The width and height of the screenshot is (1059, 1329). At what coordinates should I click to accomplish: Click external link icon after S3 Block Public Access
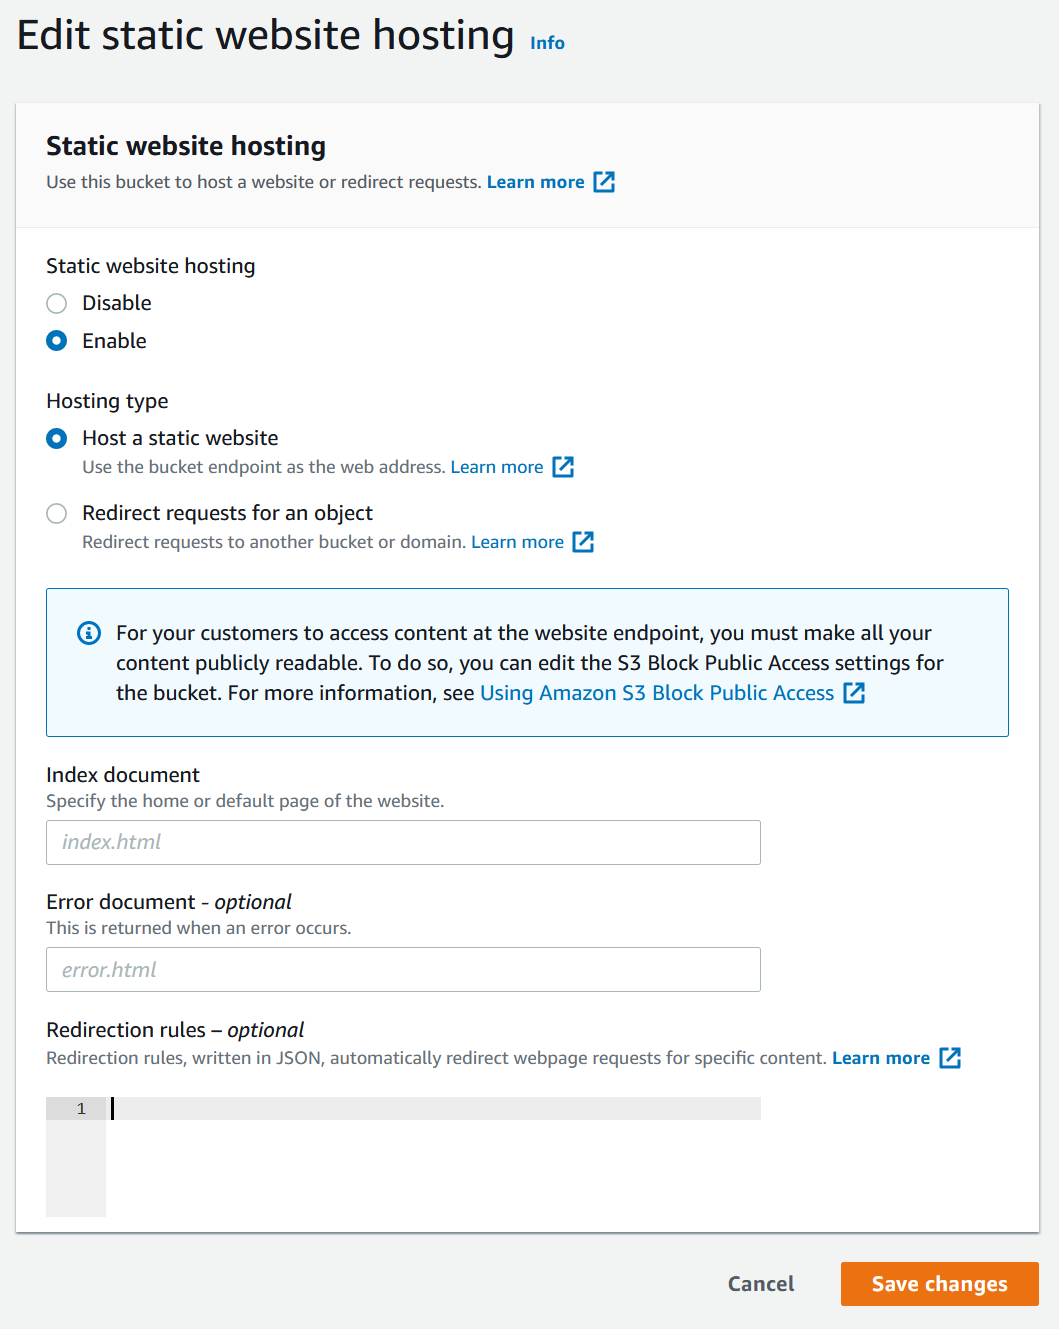coord(854,693)
